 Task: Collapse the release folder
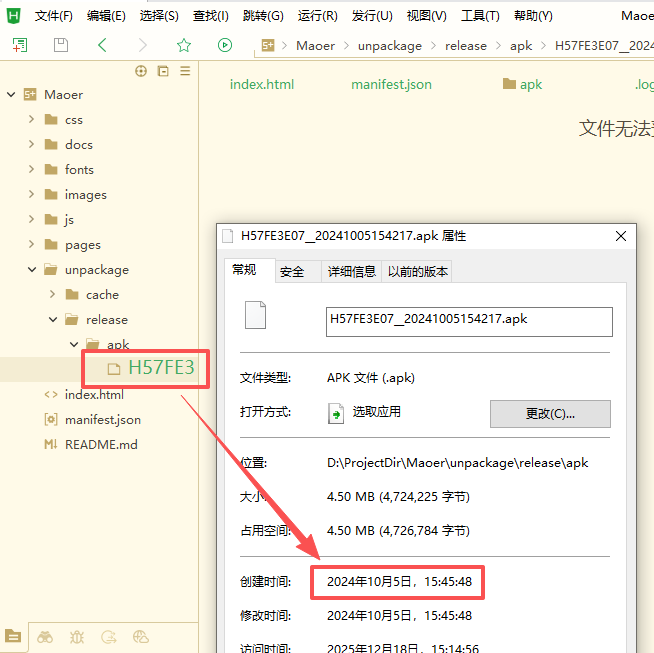click(53, 320)
